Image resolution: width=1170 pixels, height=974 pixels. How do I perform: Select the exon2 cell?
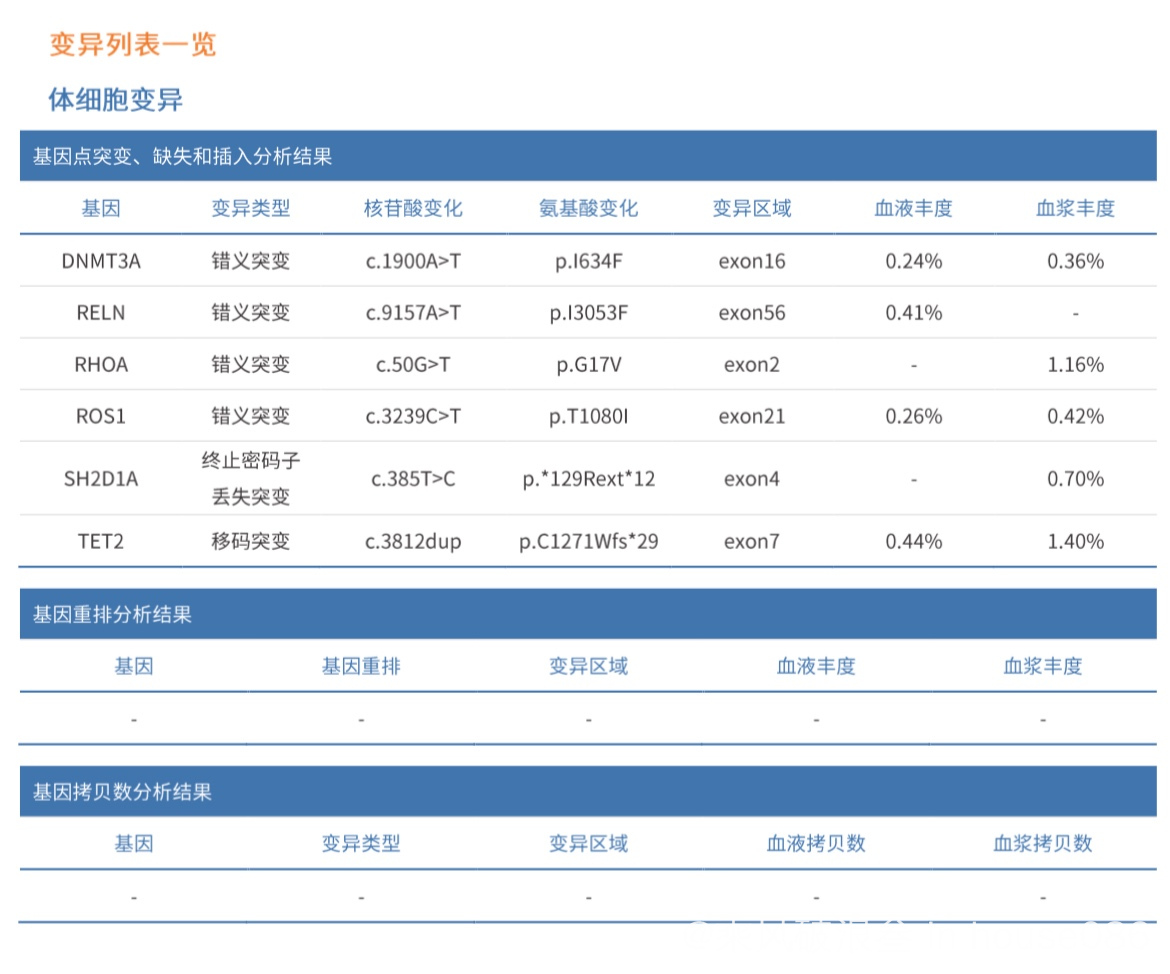(x=751, y=364)
